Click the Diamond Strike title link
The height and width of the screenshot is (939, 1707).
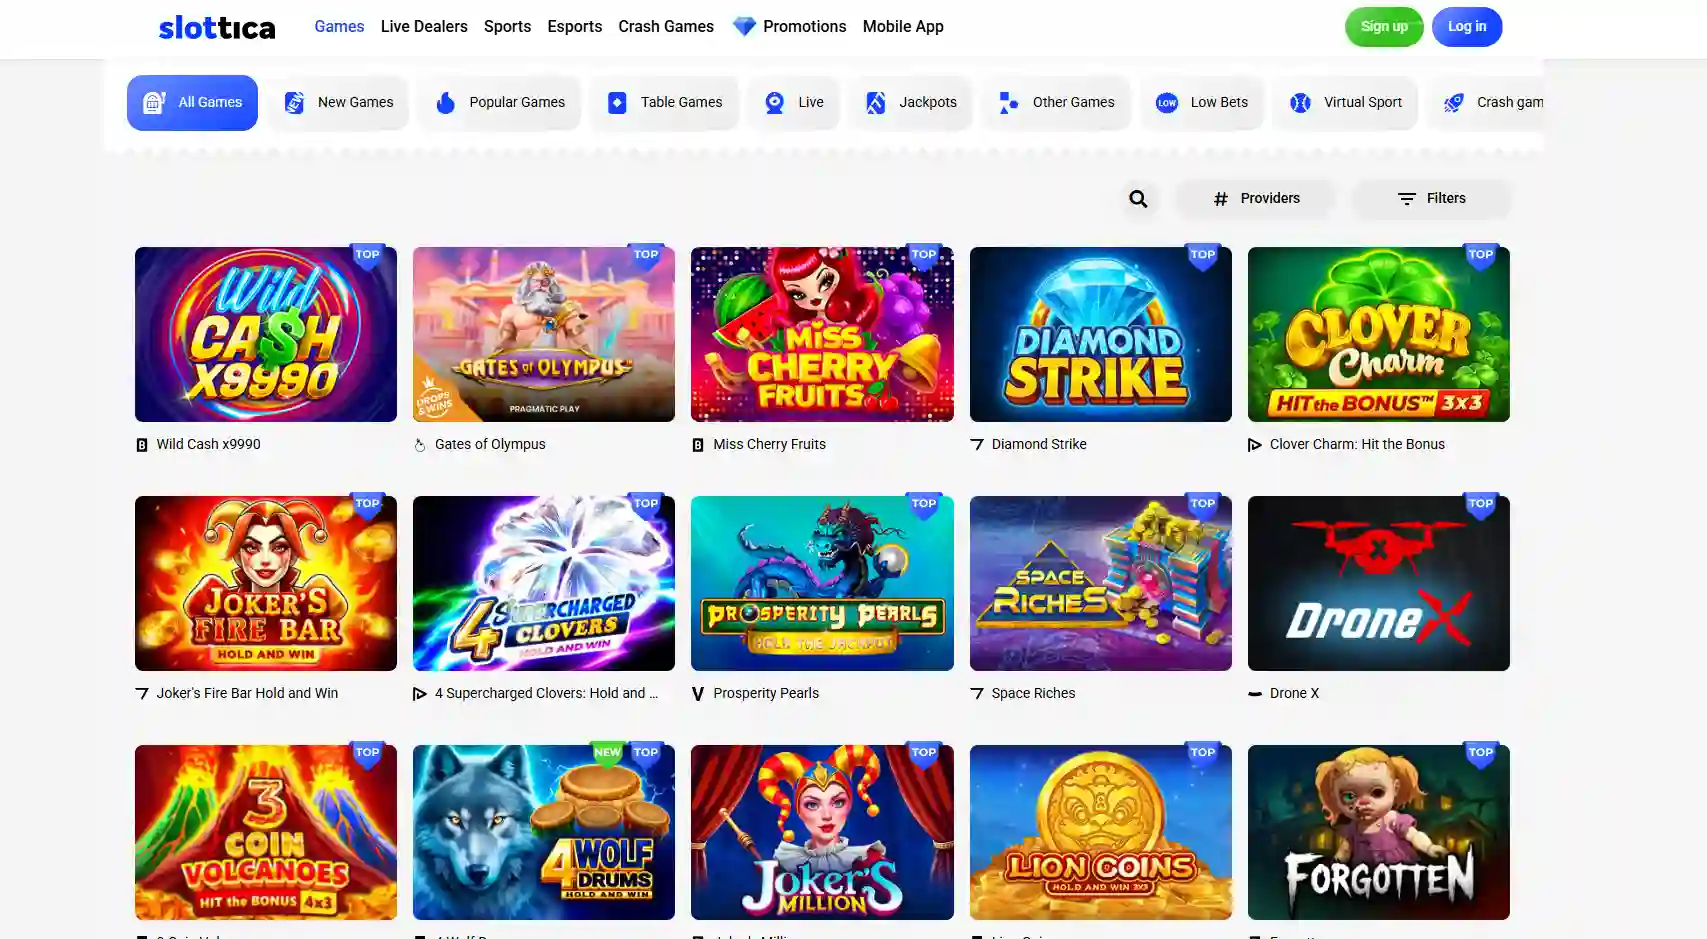(x=1039, y=444)
